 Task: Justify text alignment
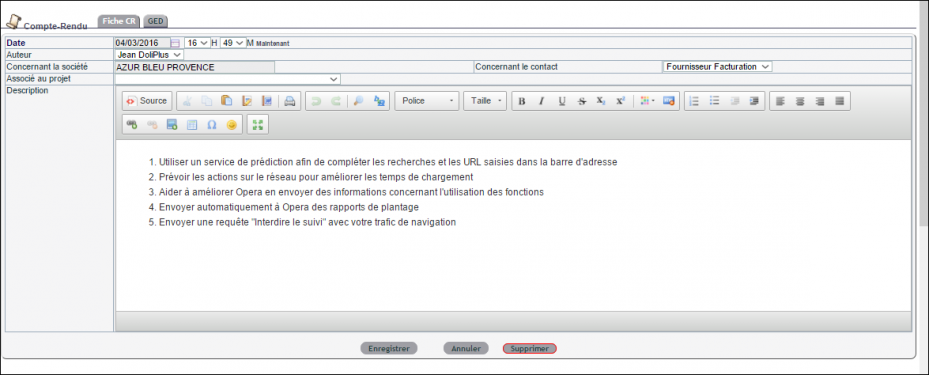pos(840,101)
